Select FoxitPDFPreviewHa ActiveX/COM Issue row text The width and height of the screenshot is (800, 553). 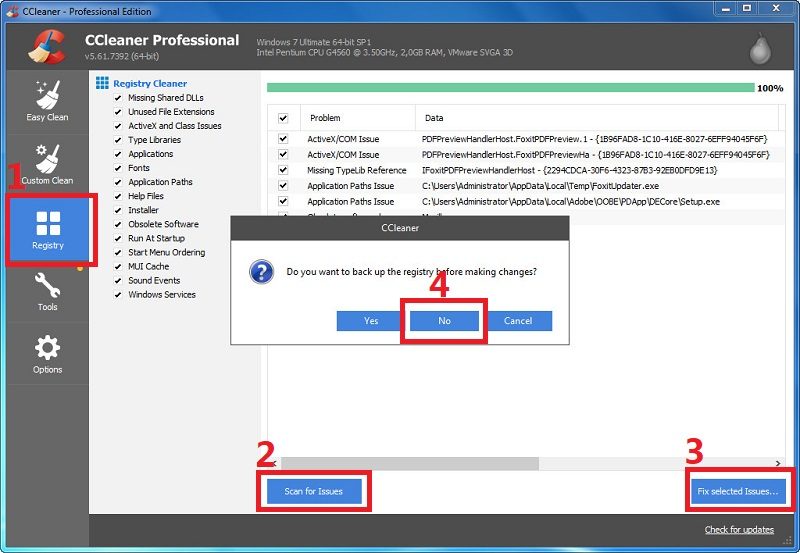pos(343,155)
